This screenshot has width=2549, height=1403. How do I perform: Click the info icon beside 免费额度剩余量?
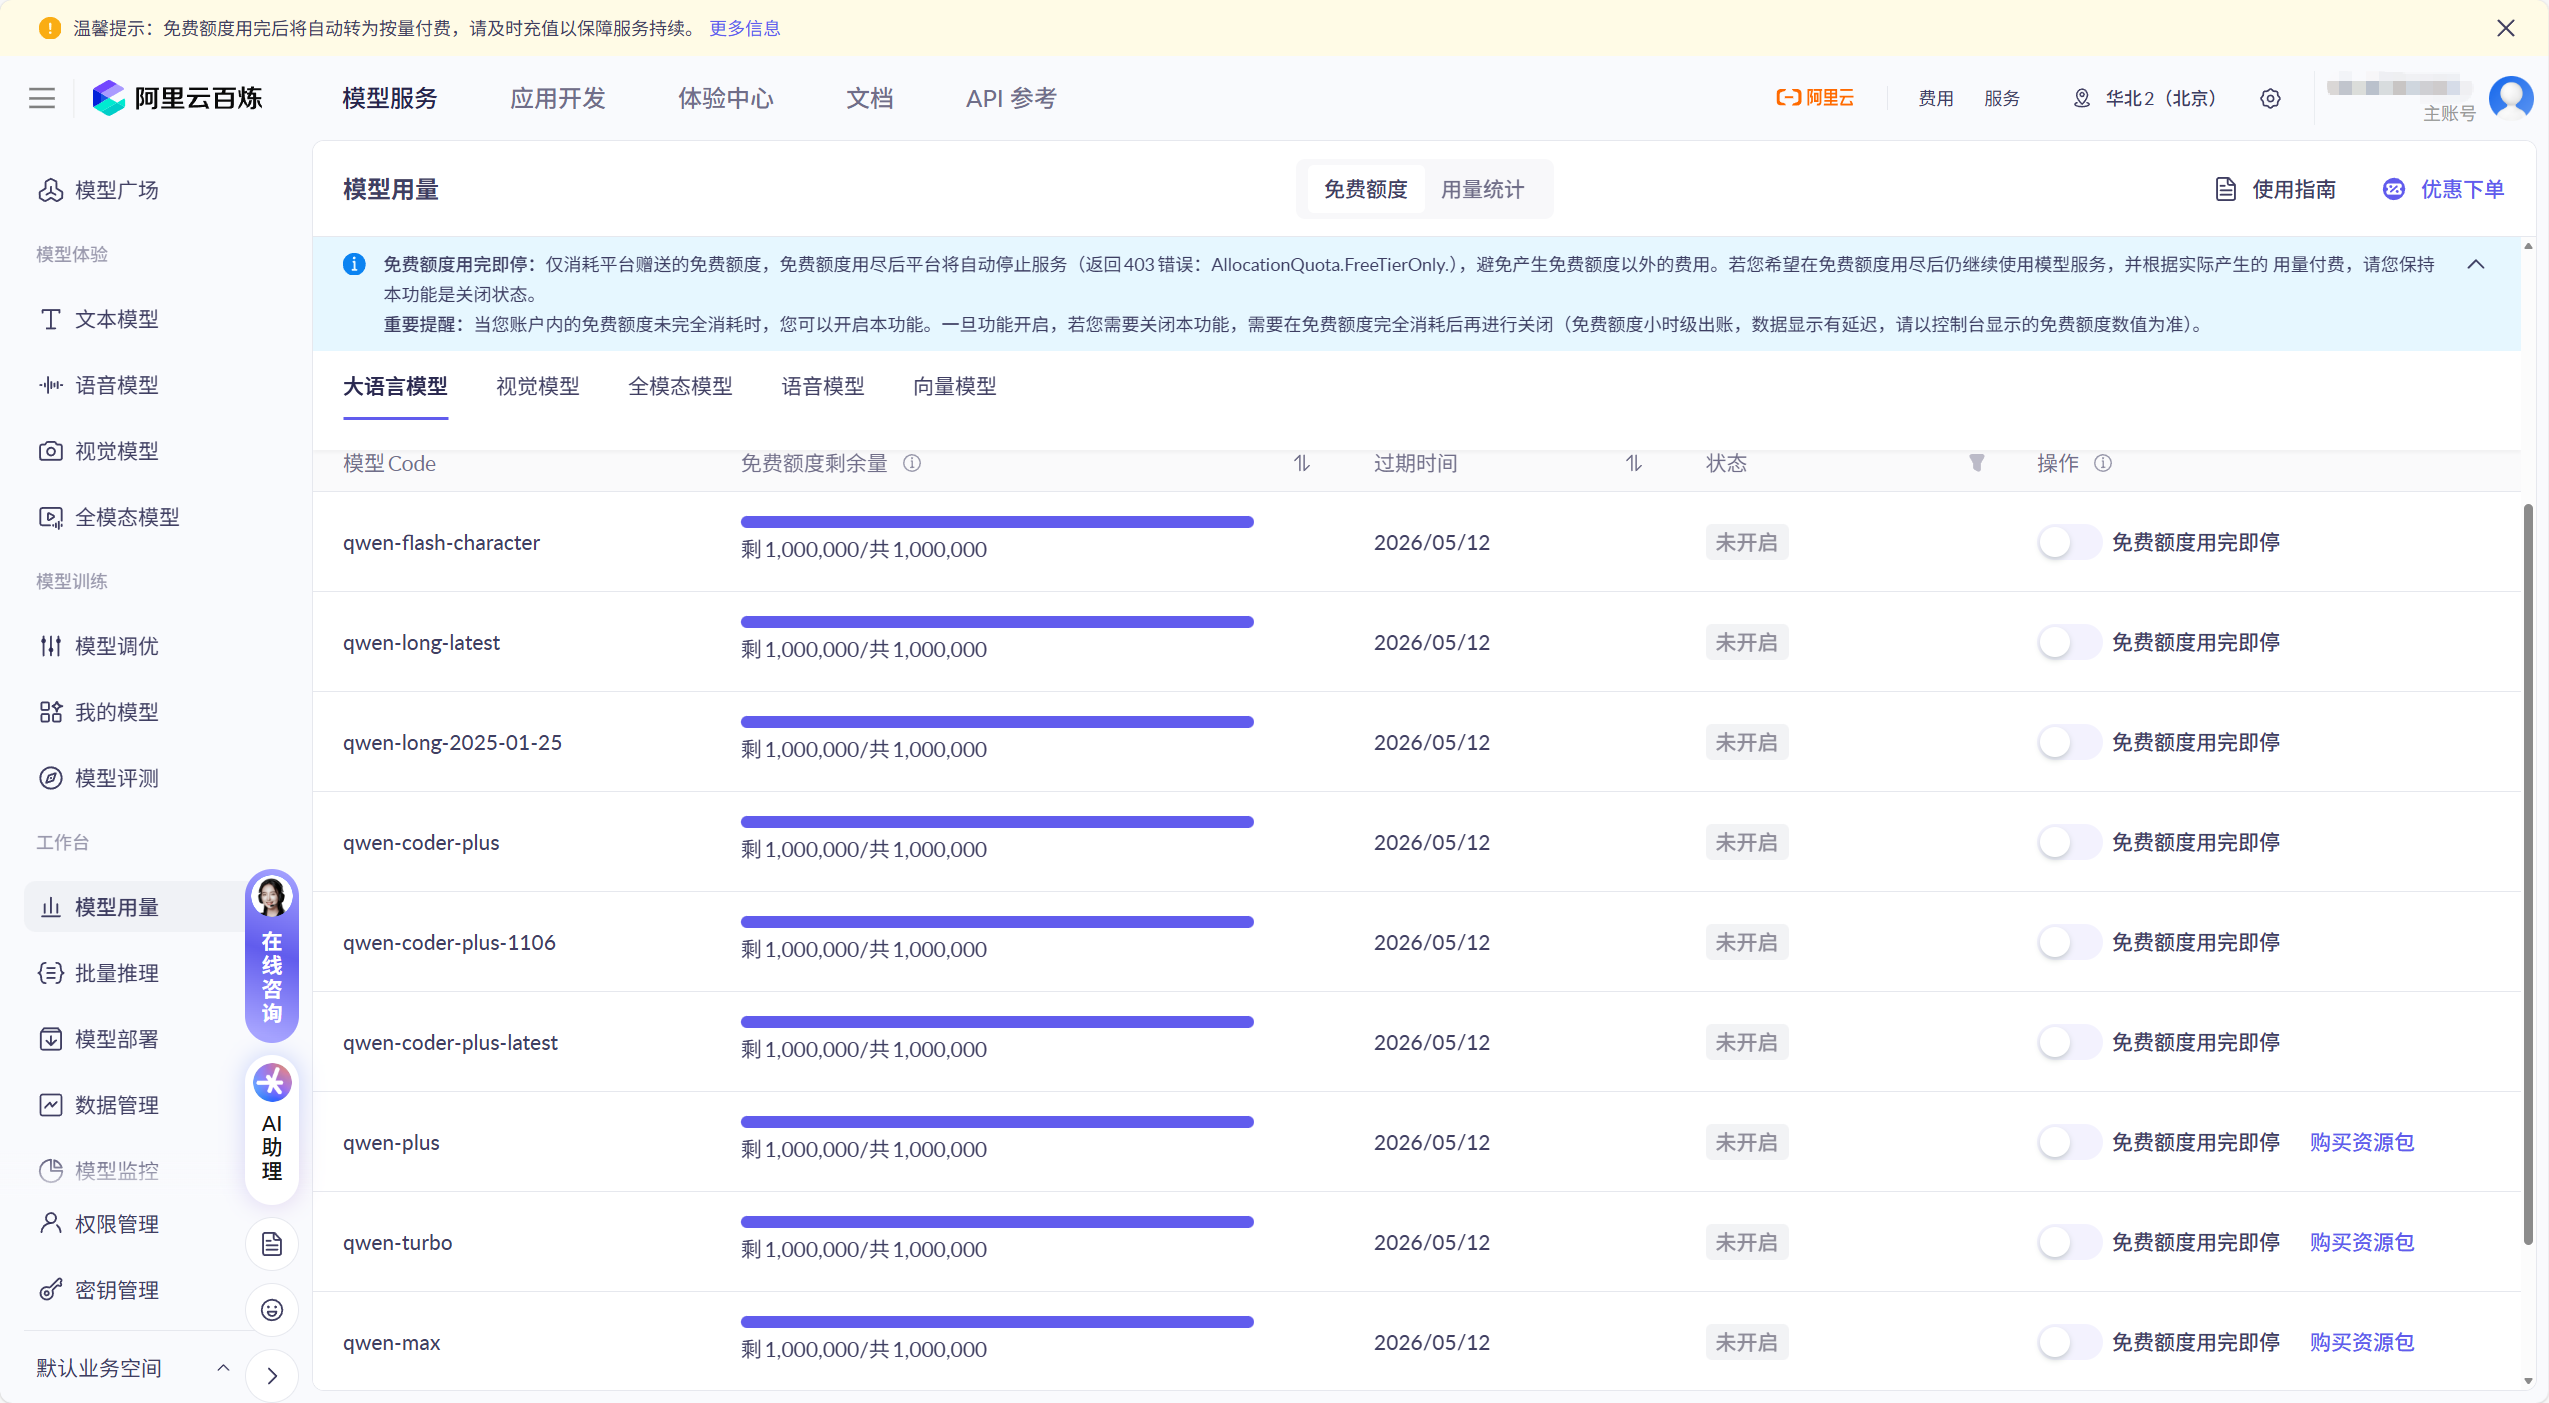(x=912, y=463)
